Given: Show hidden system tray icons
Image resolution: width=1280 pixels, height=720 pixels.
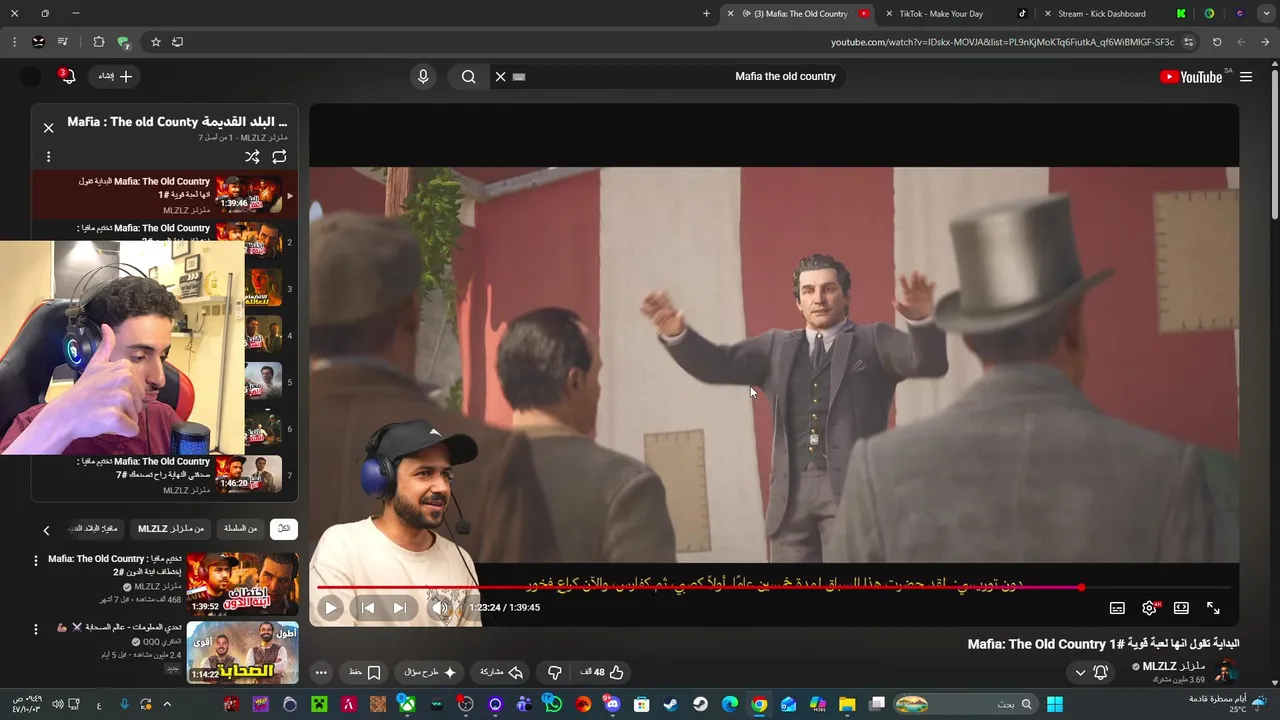Looking at the screenshot, I should coord(167,704).
